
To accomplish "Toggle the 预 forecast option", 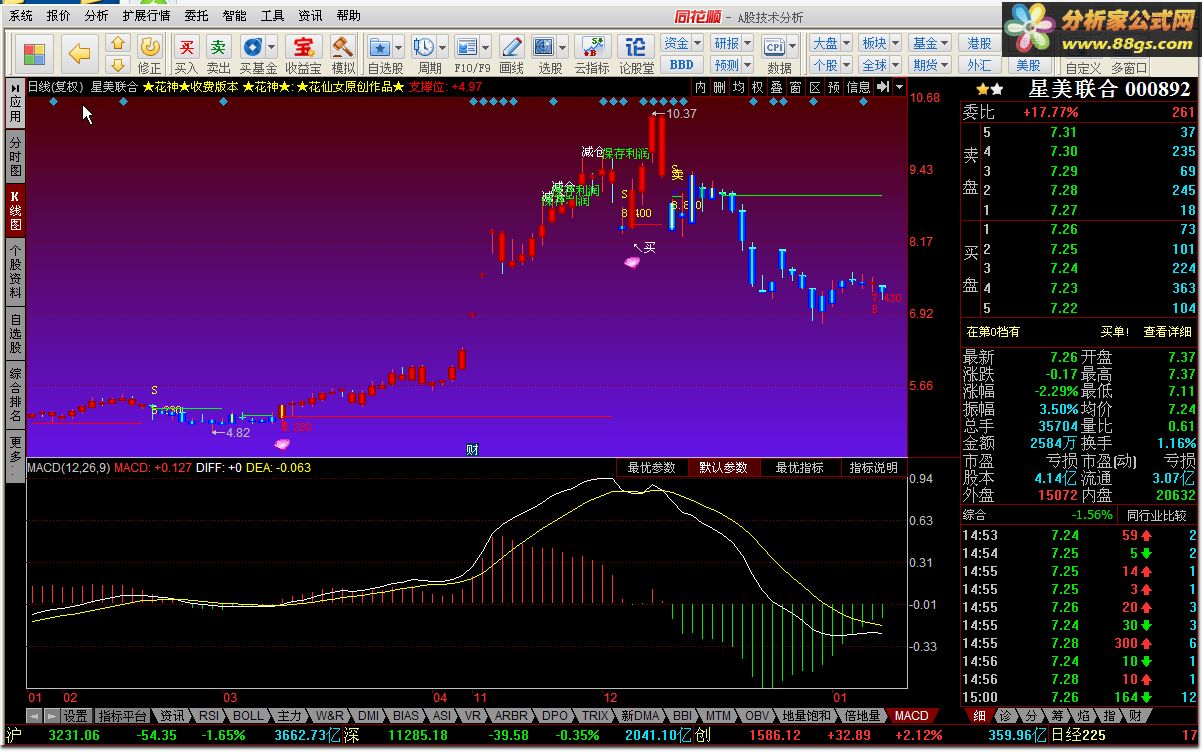I will coord(834,87).
